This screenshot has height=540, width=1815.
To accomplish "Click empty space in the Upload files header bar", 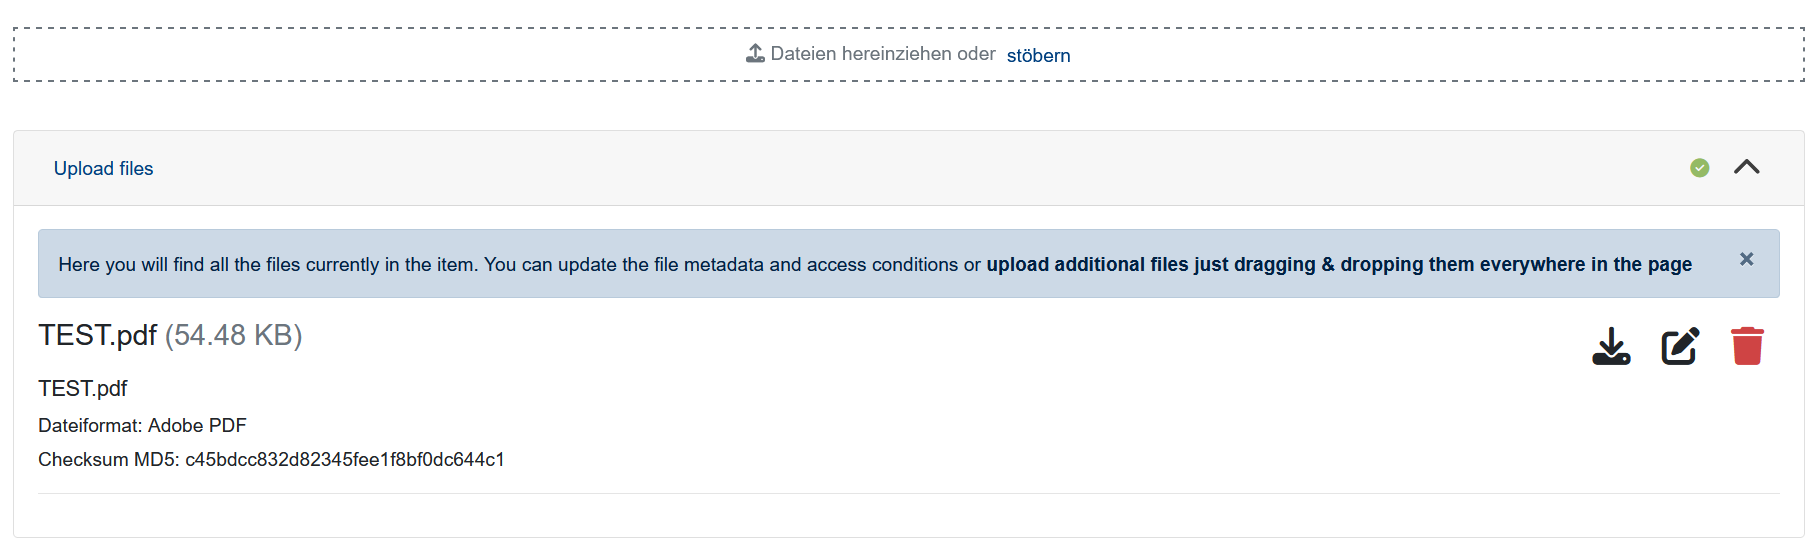I will click(900, 168).
